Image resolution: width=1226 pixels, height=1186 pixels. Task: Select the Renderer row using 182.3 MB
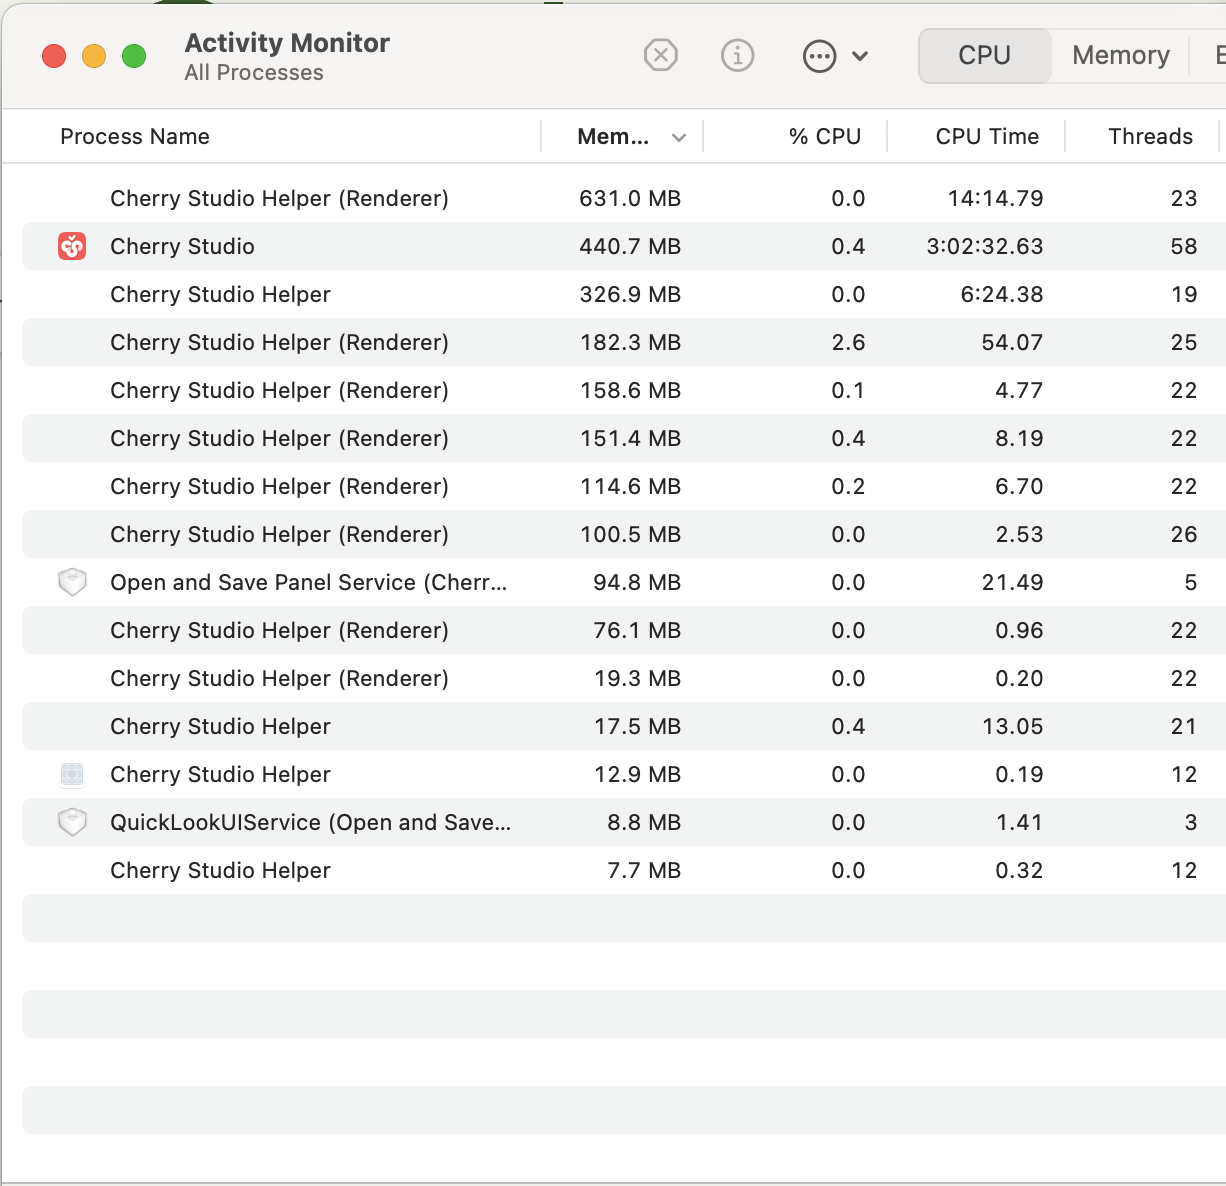click(x=624, y=342)
